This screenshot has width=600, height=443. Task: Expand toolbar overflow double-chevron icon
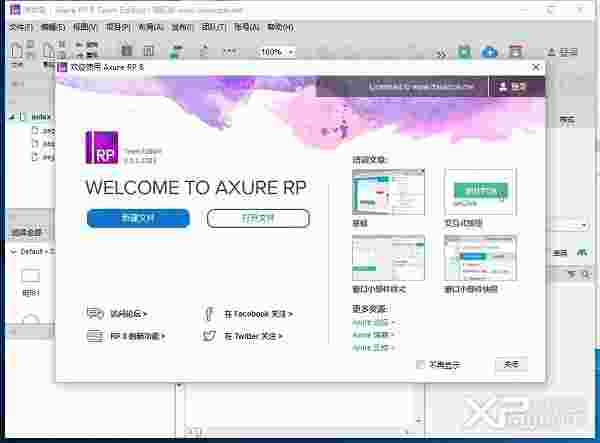[442, 54]
